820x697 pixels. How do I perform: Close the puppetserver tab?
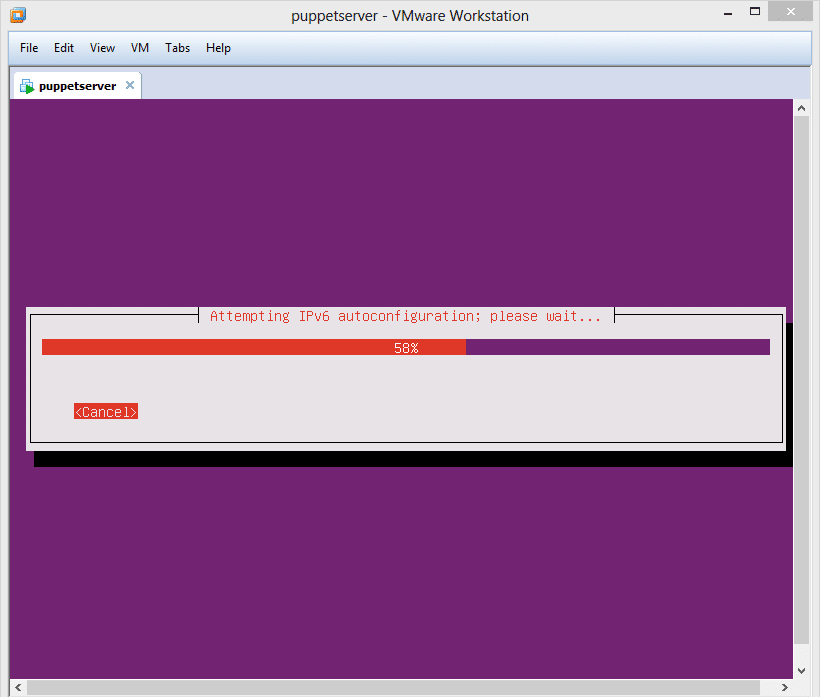[x=130, y=86]
